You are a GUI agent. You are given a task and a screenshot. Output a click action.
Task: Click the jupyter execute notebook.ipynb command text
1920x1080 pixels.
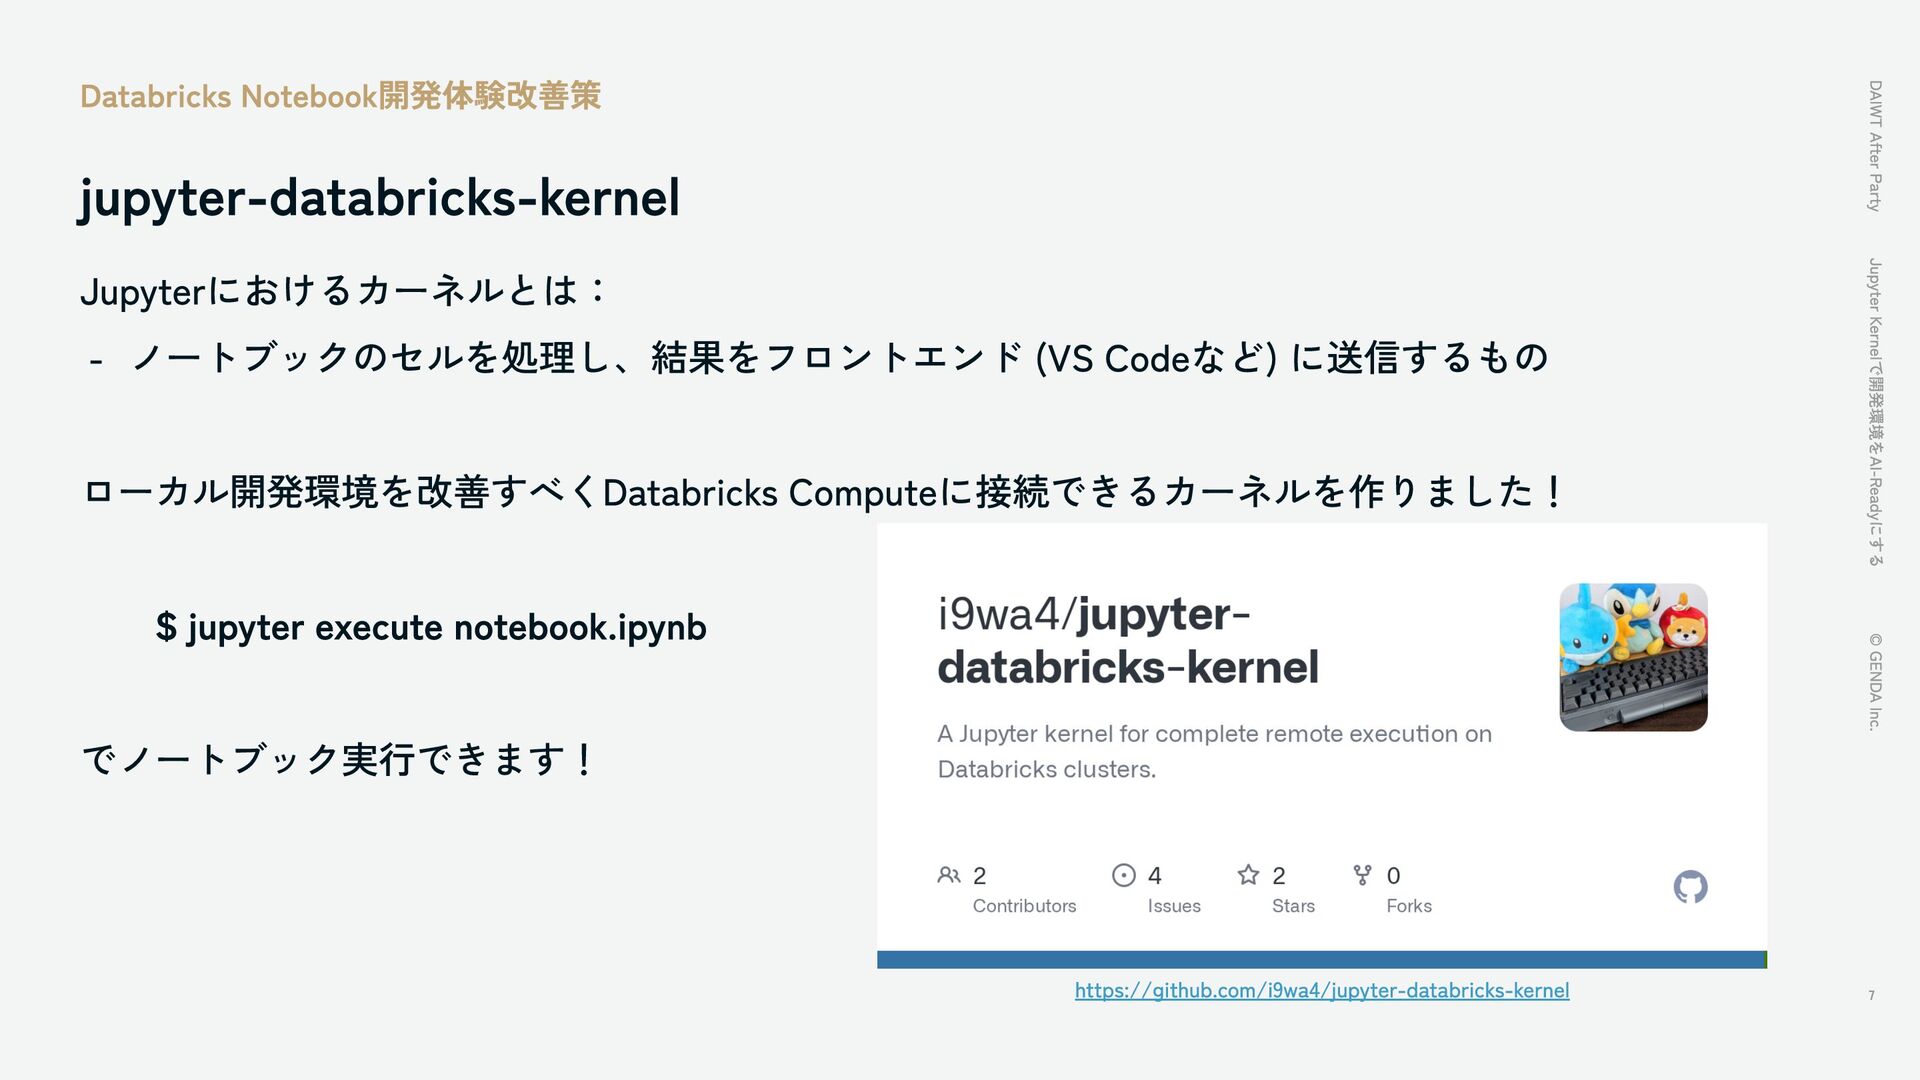coord(432,627)
